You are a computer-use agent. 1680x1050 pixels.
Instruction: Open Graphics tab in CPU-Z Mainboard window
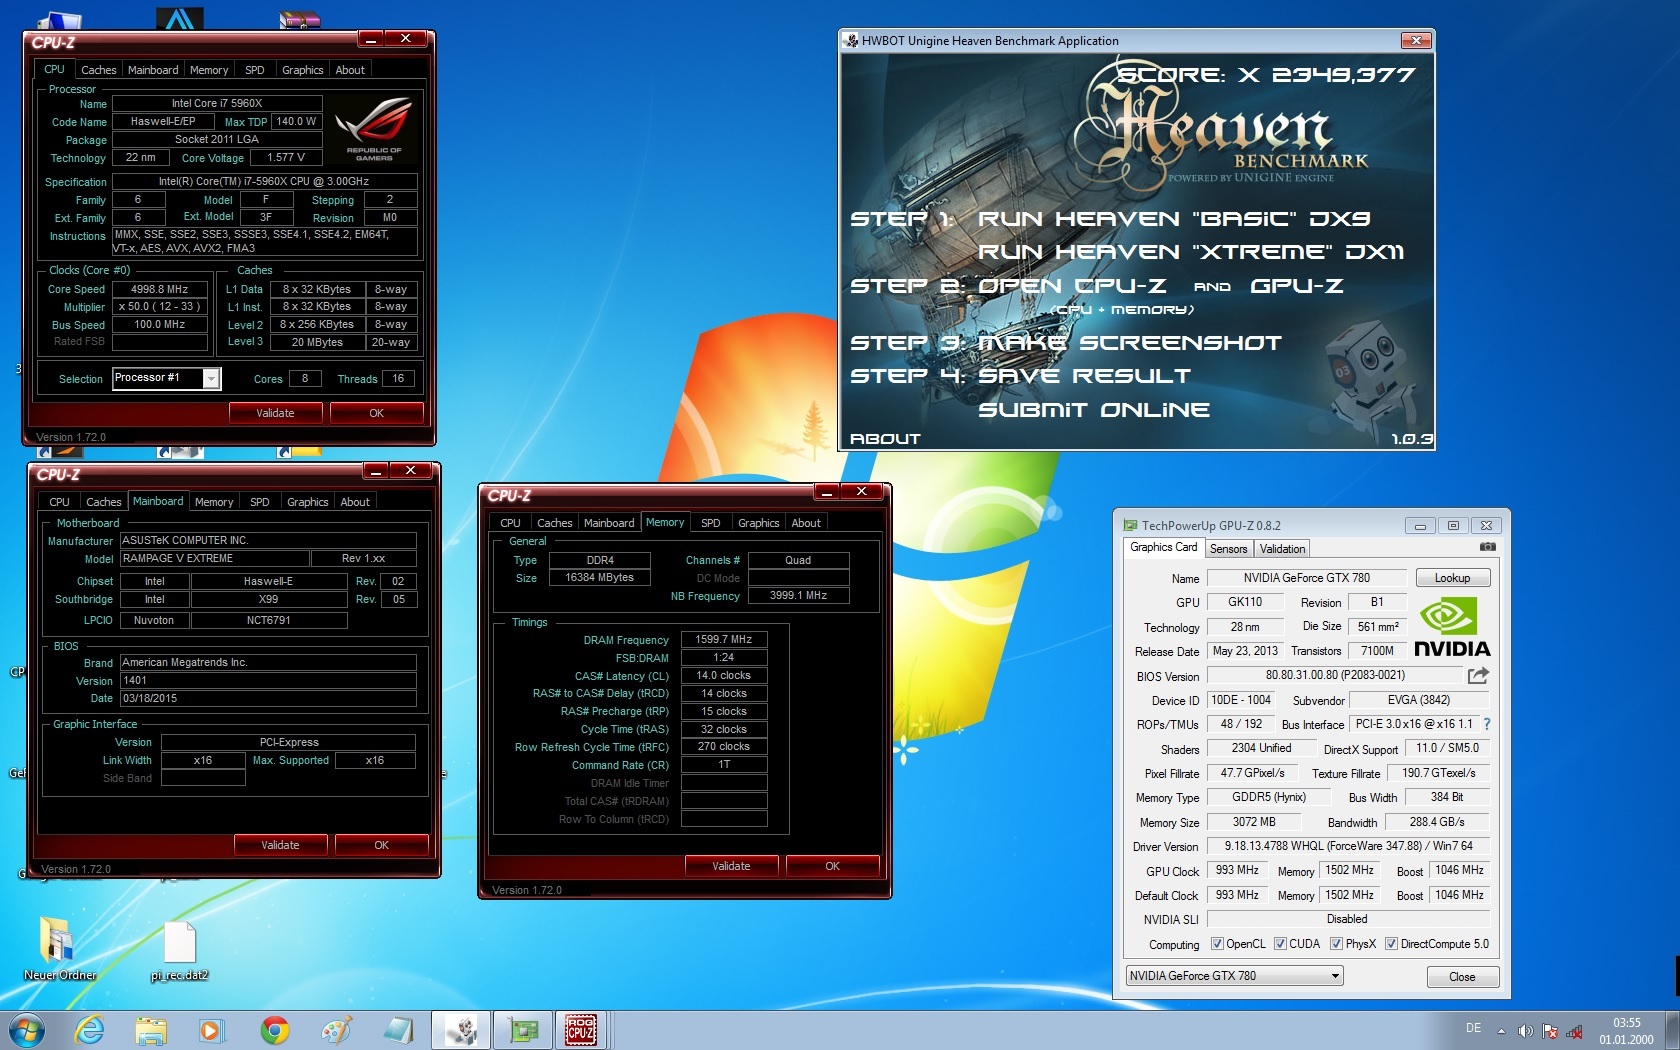[x=307, y=502]
